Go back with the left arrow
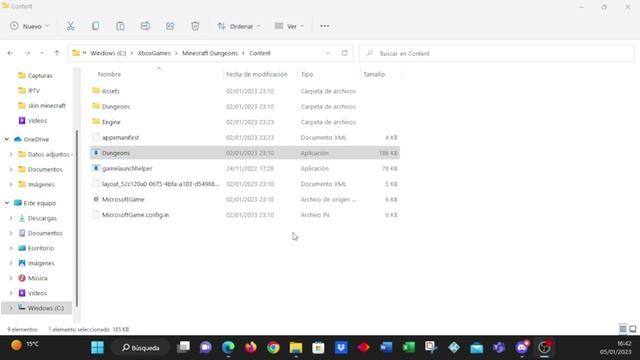This screenshot has width=640, height=360. coord(10,53)
